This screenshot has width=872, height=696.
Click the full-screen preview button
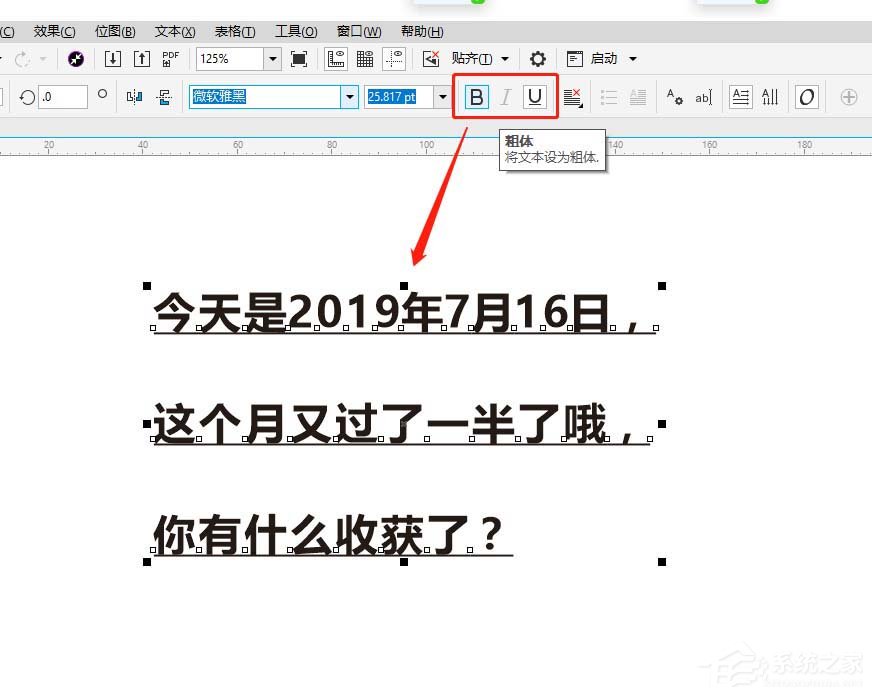pos(297,58)
